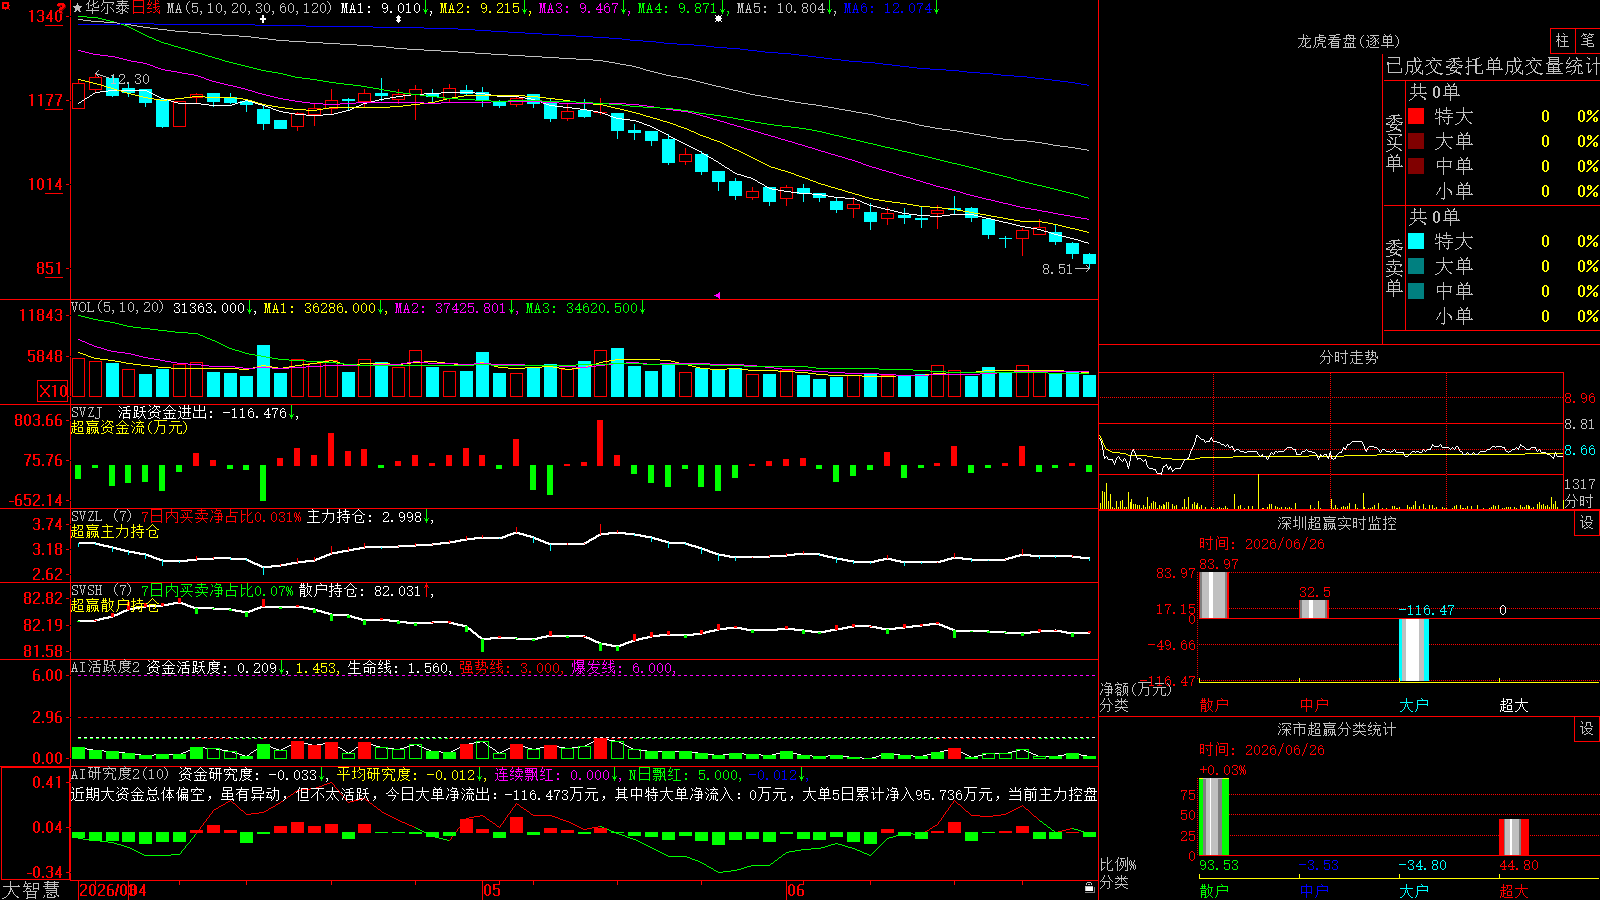Viewport: 1600px width, 900px height.
Task: Click the VOL(5,10,20) indicator label
Action: (x=117, y=308)
